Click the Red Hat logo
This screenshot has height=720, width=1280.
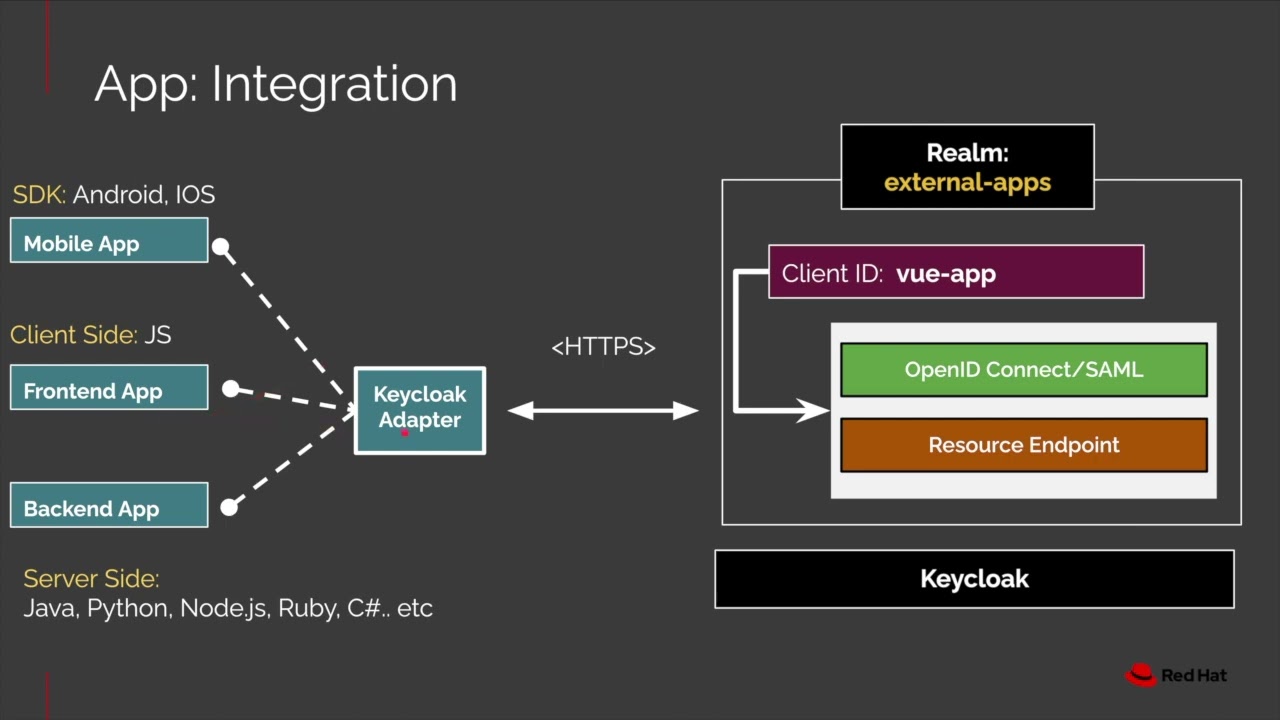tap(1176, 675)
